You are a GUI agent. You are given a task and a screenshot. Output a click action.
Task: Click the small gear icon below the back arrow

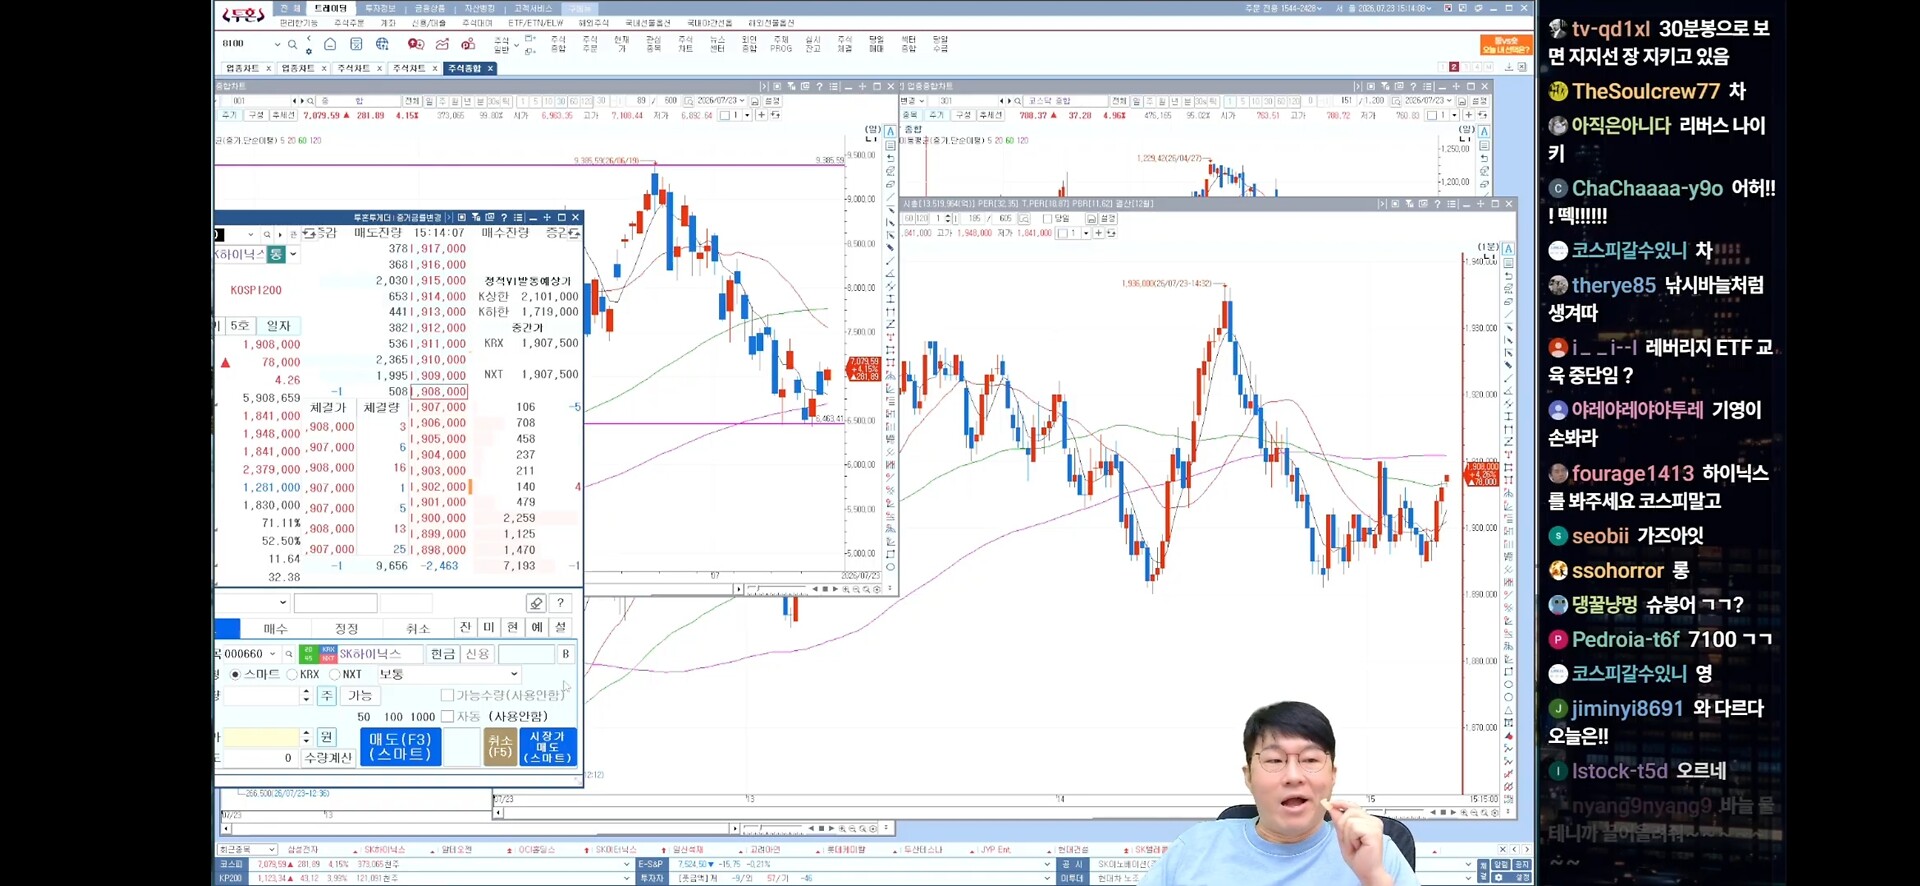(309, 50)
